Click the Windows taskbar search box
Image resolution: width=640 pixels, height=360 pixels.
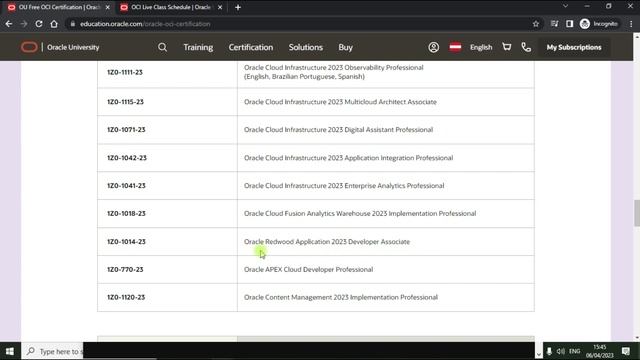point(52,351)
